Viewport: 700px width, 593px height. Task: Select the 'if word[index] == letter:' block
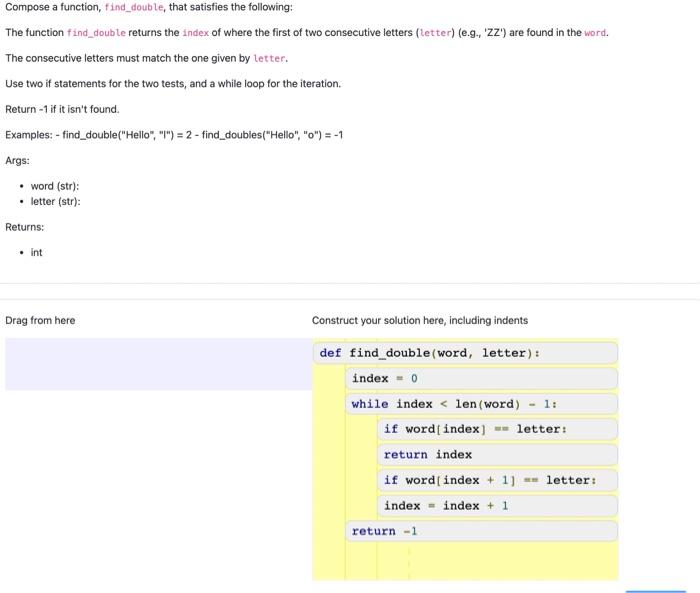tap(497, 429)
